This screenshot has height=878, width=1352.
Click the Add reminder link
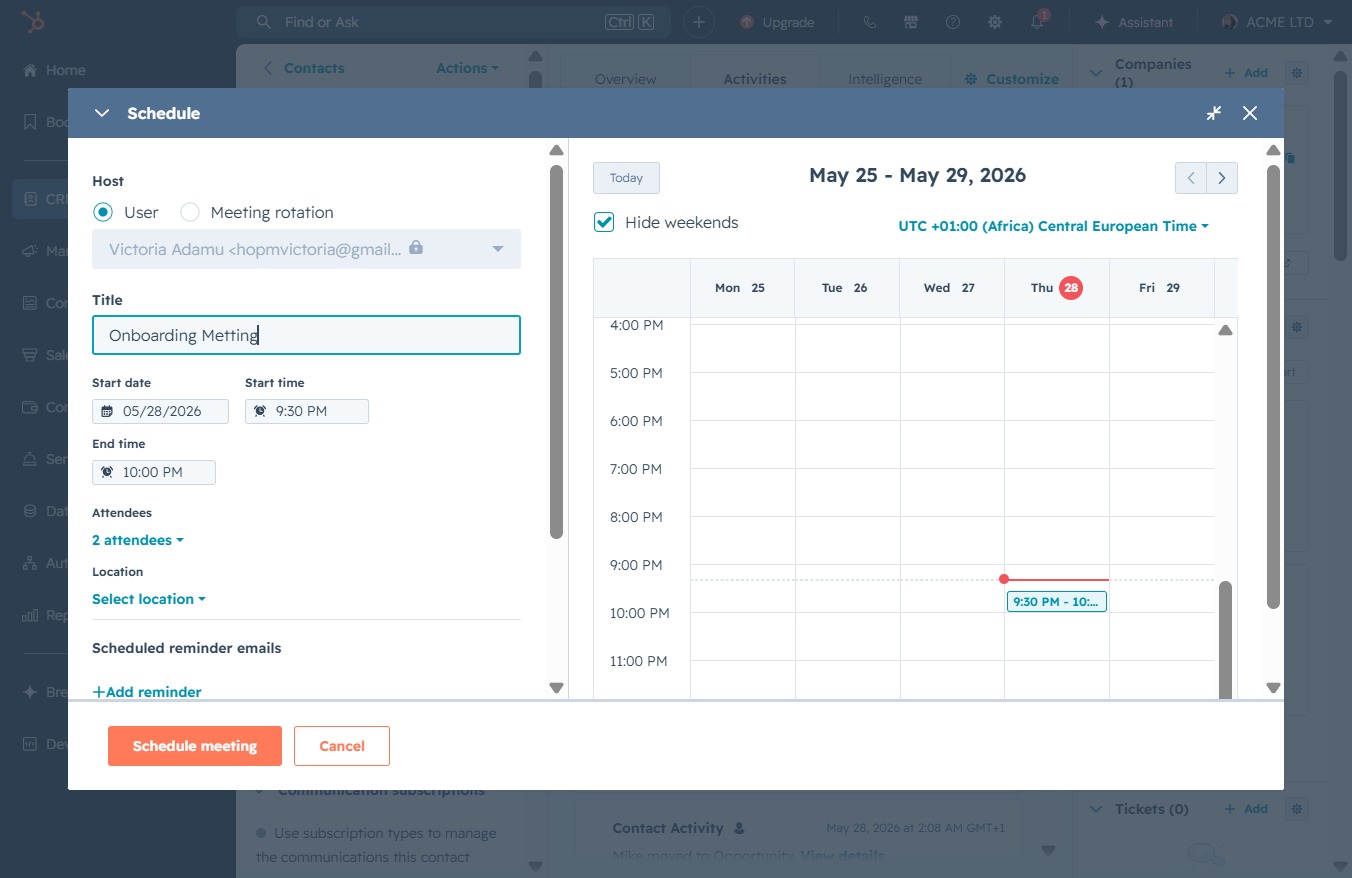tap(147, 691)
